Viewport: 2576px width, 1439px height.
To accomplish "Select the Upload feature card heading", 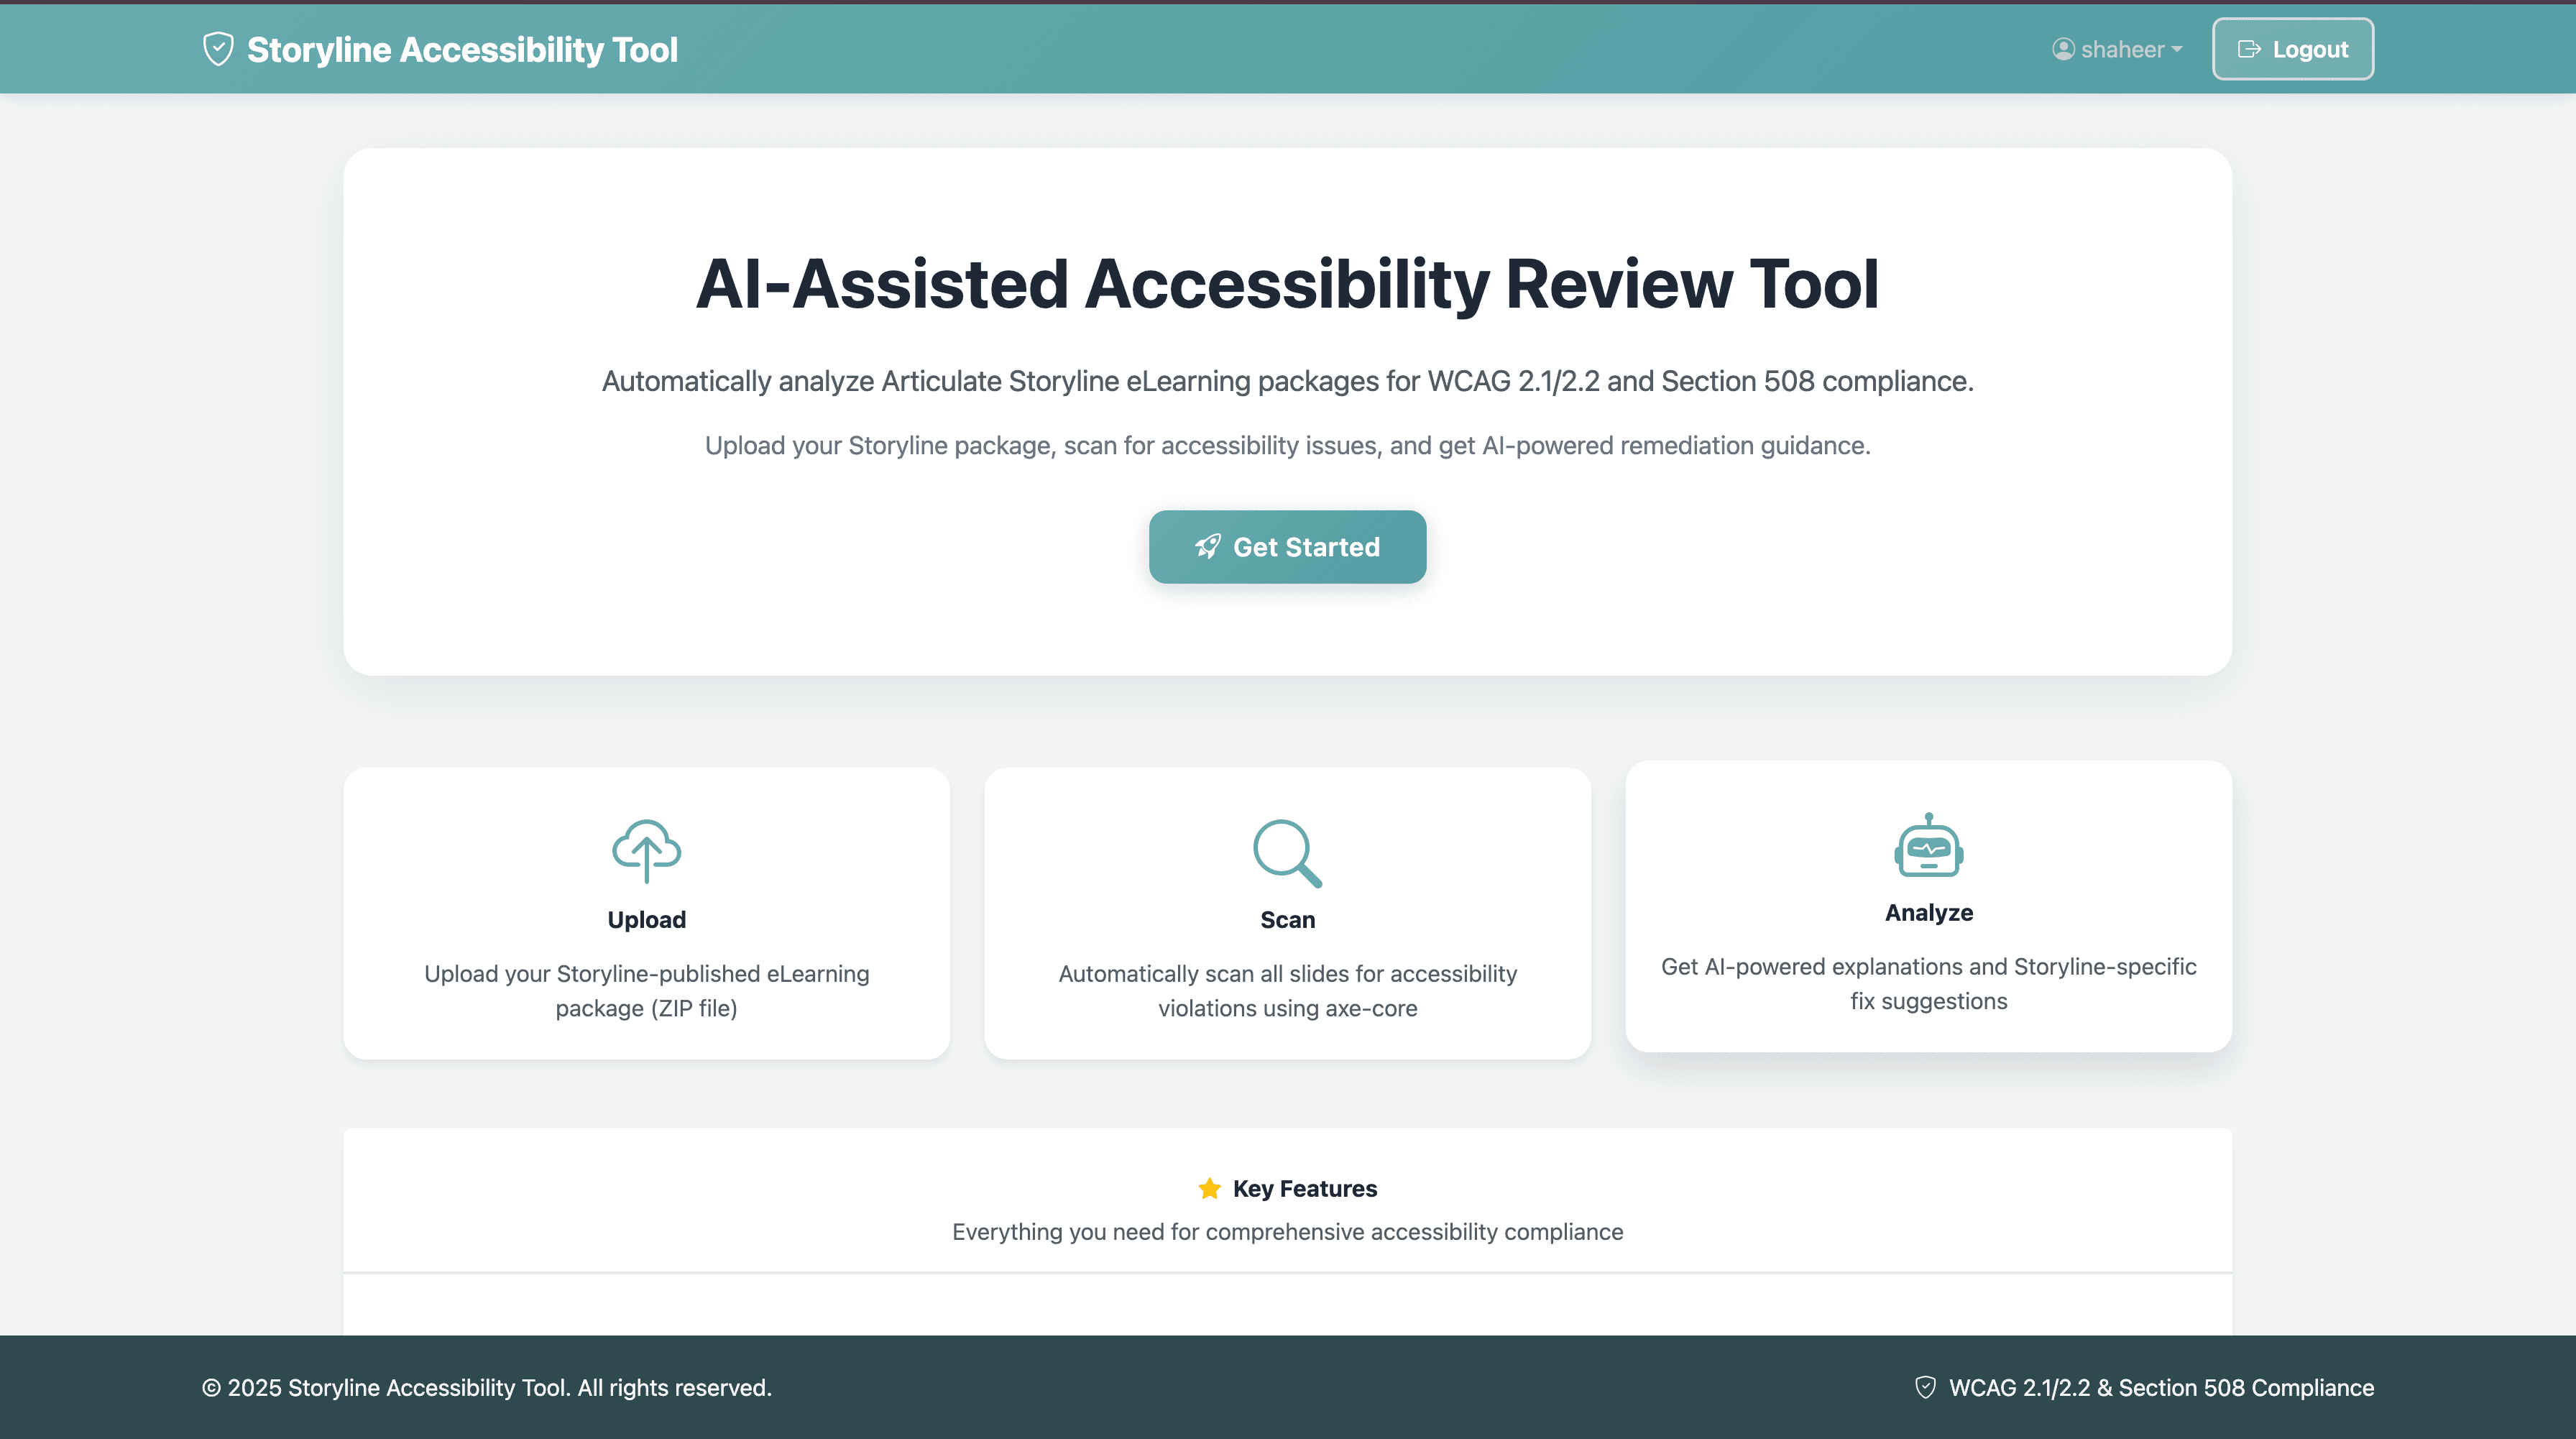I will (x=646, y=920).
